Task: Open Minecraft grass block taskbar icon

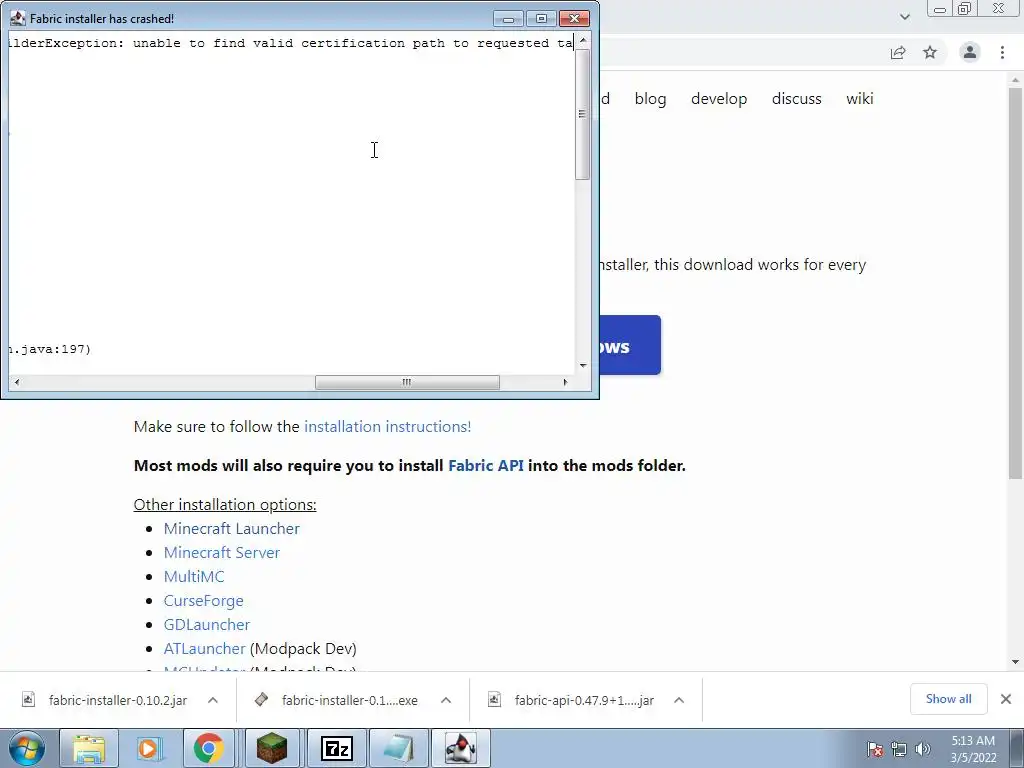Action: 272,748
